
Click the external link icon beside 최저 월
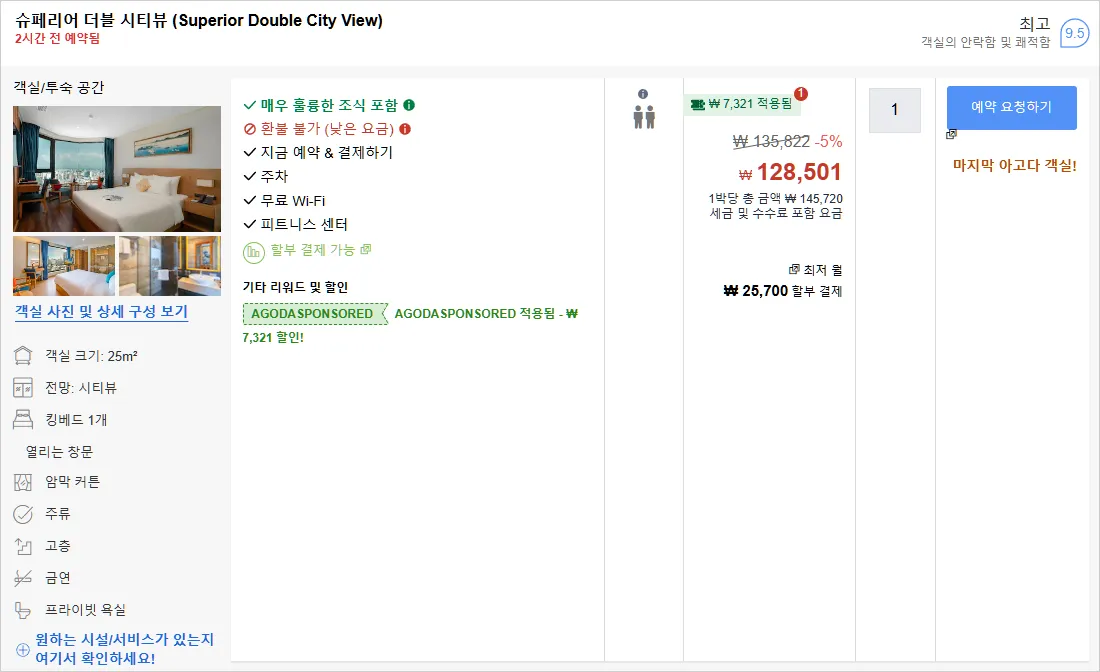pos(794,269)
